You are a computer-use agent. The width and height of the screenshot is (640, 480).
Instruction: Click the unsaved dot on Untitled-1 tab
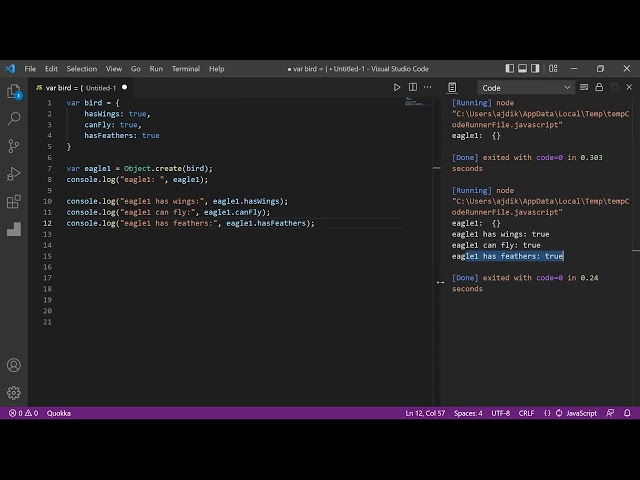[x=124, y=87]
